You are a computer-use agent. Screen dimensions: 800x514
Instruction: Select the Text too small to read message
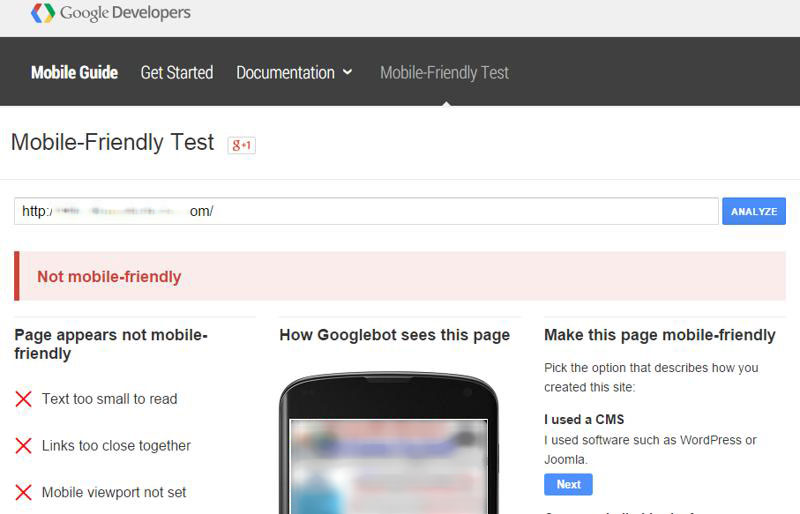click(110, 399)
